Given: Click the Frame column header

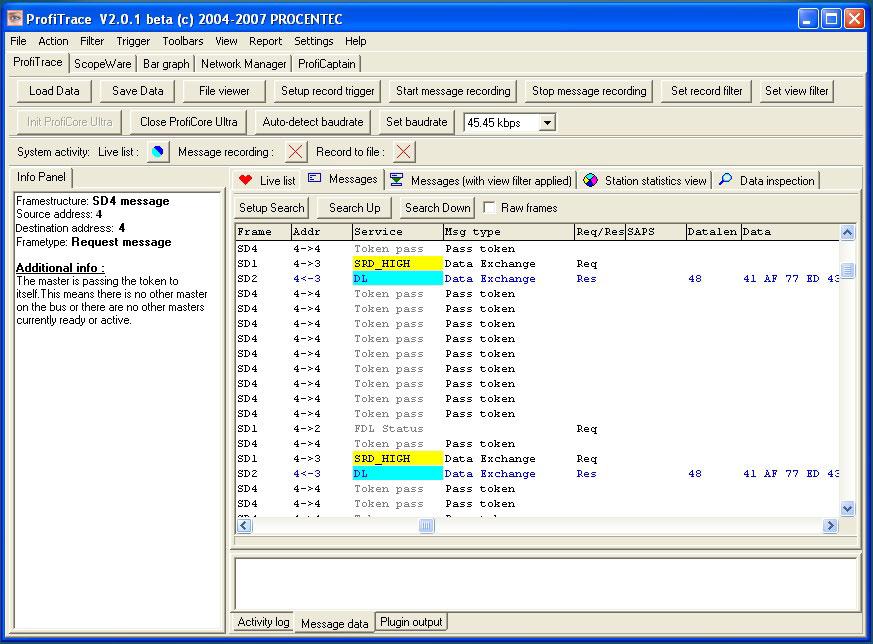Looking at the screenshot, I should click(x=263, y=232).
